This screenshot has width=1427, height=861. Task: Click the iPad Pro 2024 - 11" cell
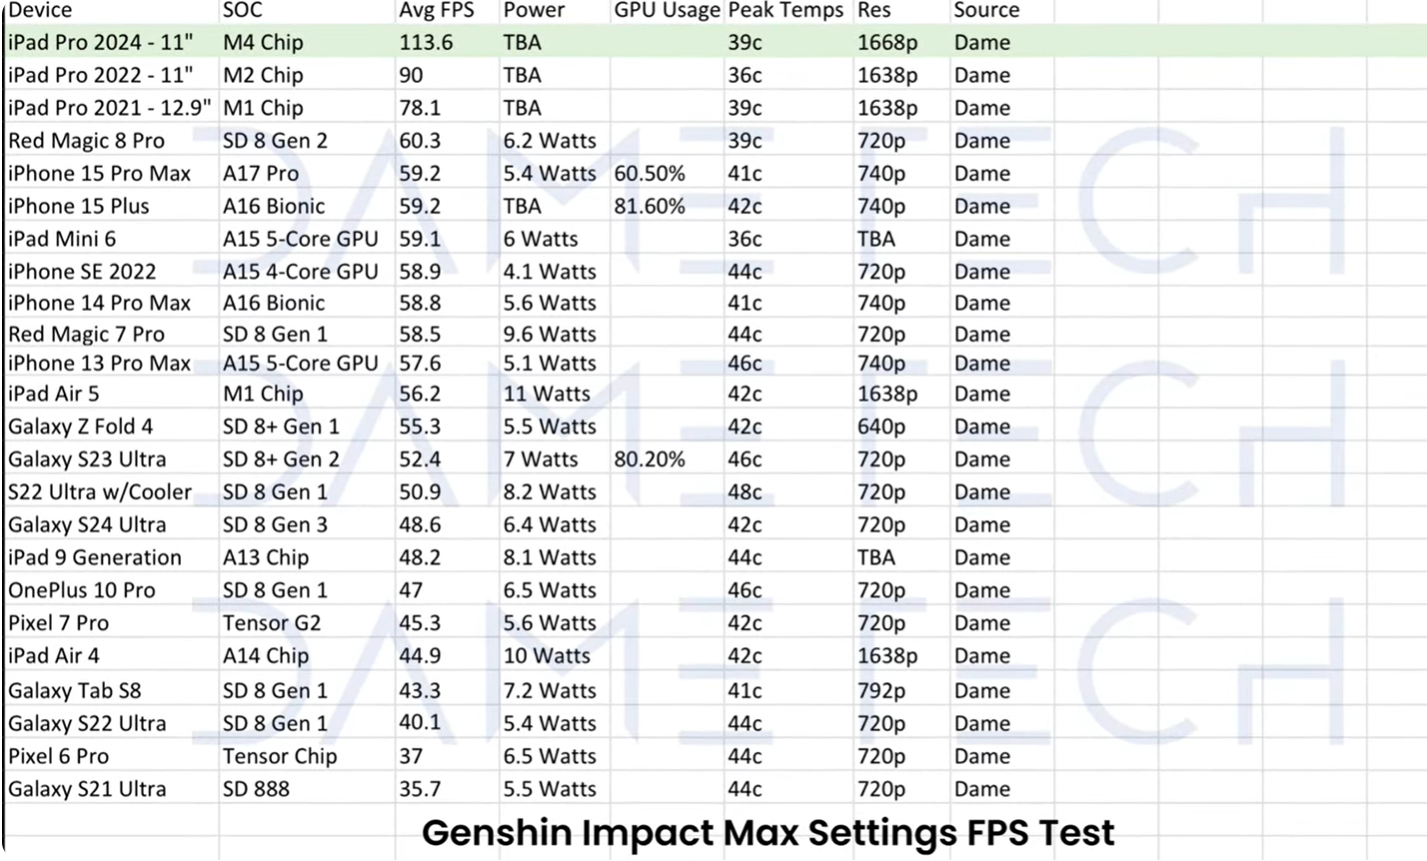(100, 43)
